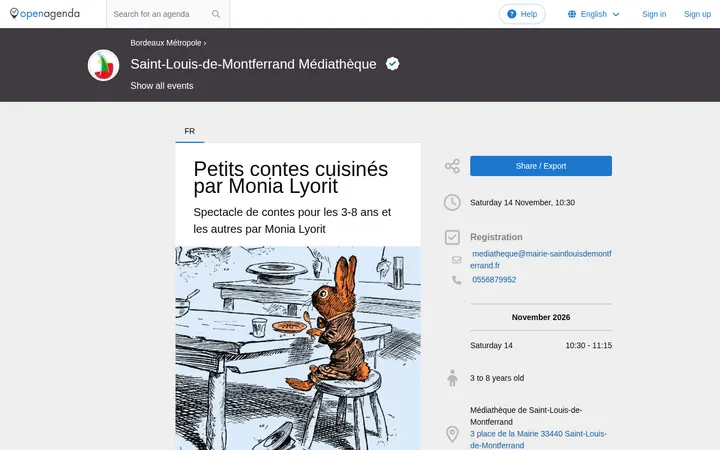Screen dimensions: 720x450
Task: Click the globe language icon
Action: click(572, 14)
